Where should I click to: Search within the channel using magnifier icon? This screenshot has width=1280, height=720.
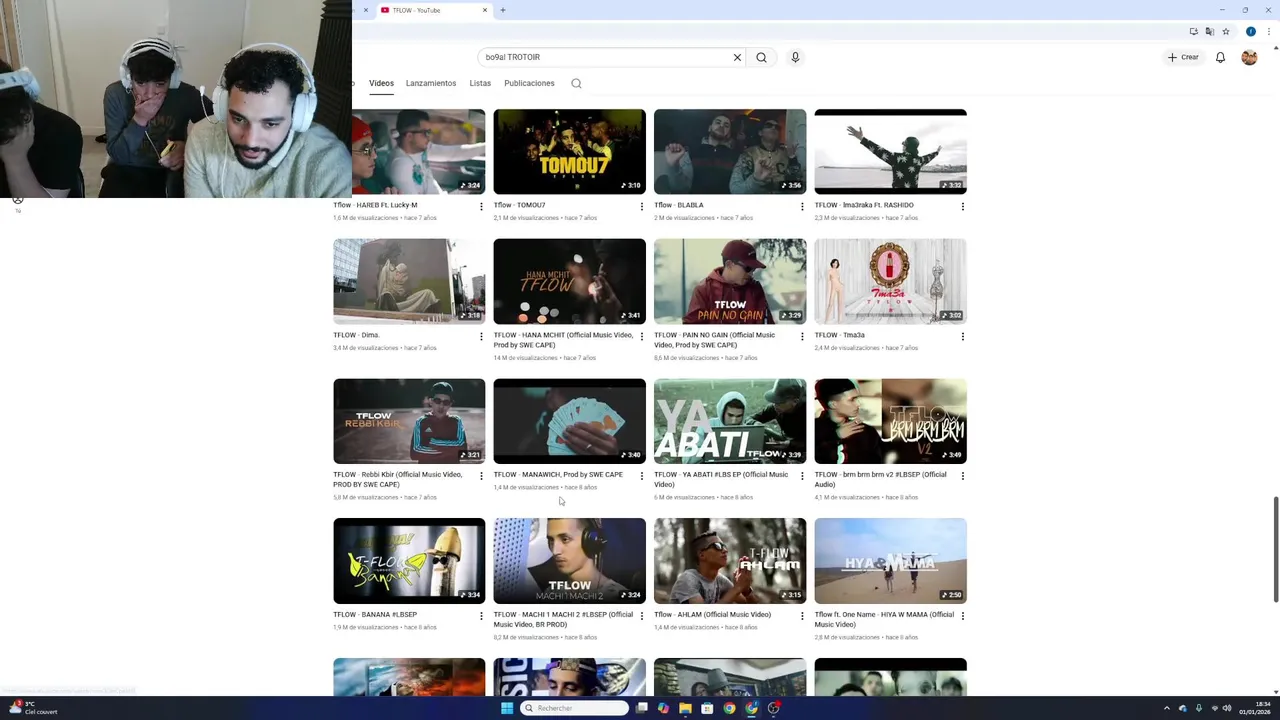(576, 83)
